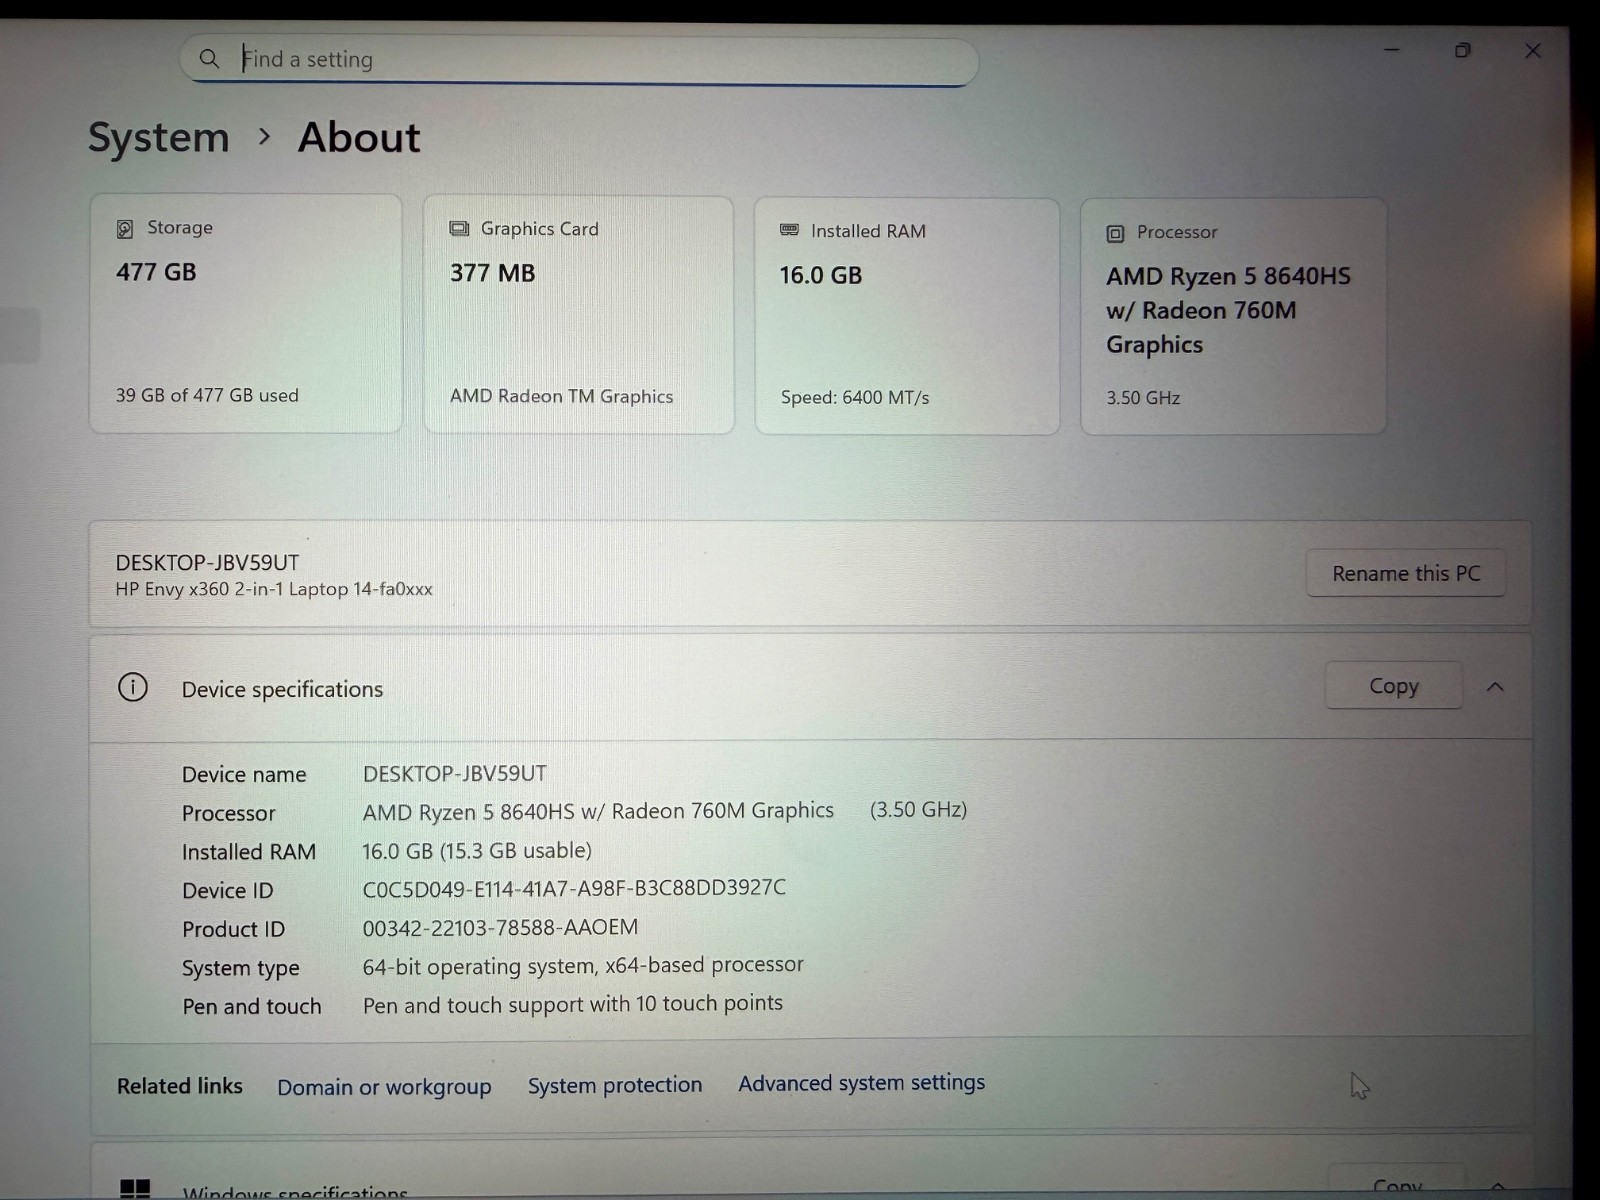Minimize the Settings window
Image resolution: width=1600 pixels, height=1200 pixels.
1391,50
